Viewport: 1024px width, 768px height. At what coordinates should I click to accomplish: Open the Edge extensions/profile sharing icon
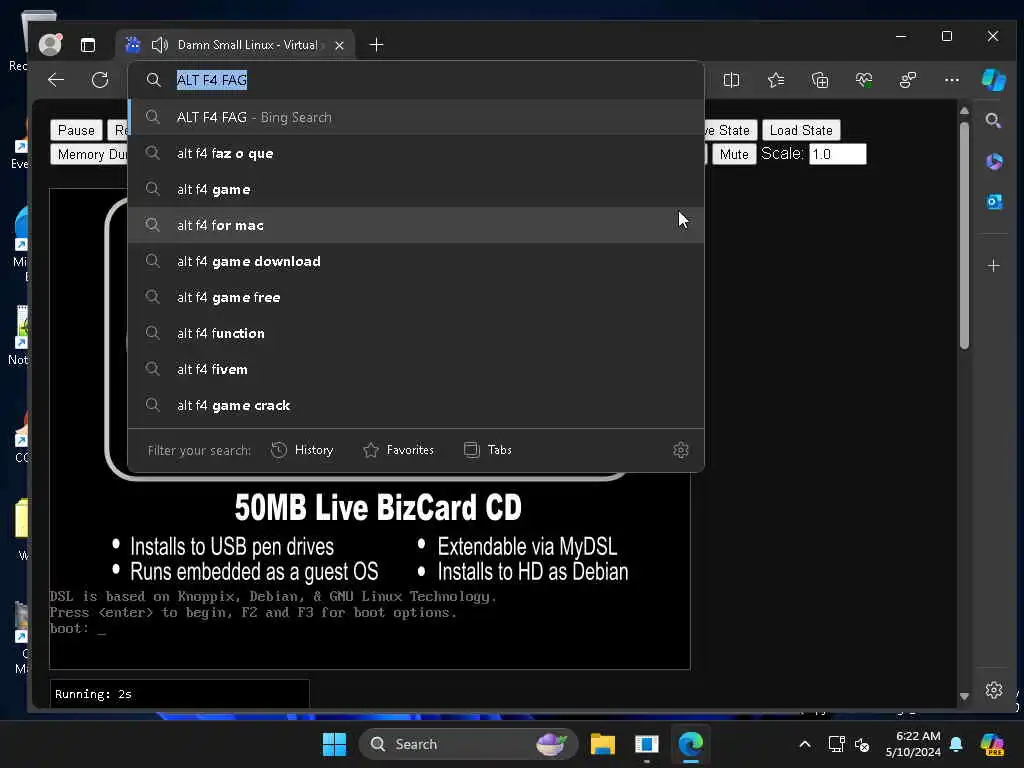pyautogui.click(x=908, y=80)
